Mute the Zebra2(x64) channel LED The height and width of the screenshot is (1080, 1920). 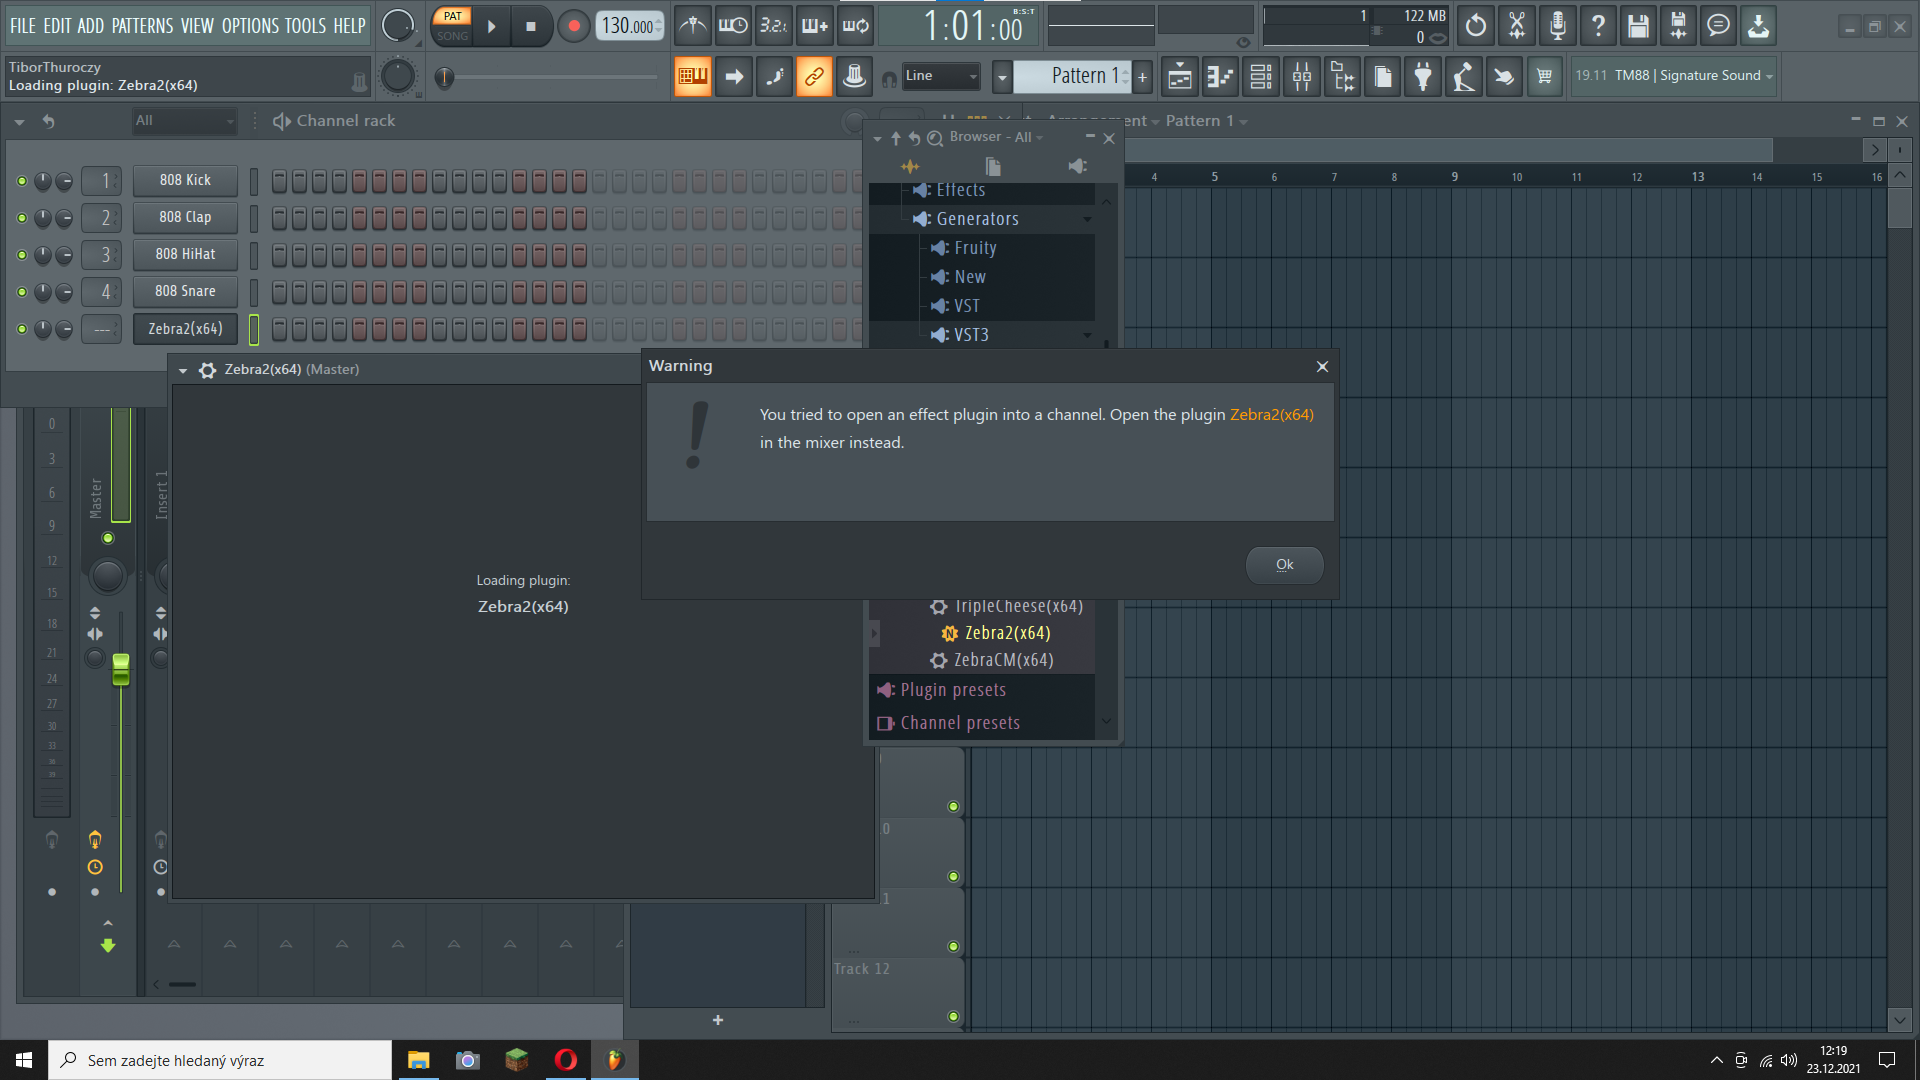pos(22,329)
